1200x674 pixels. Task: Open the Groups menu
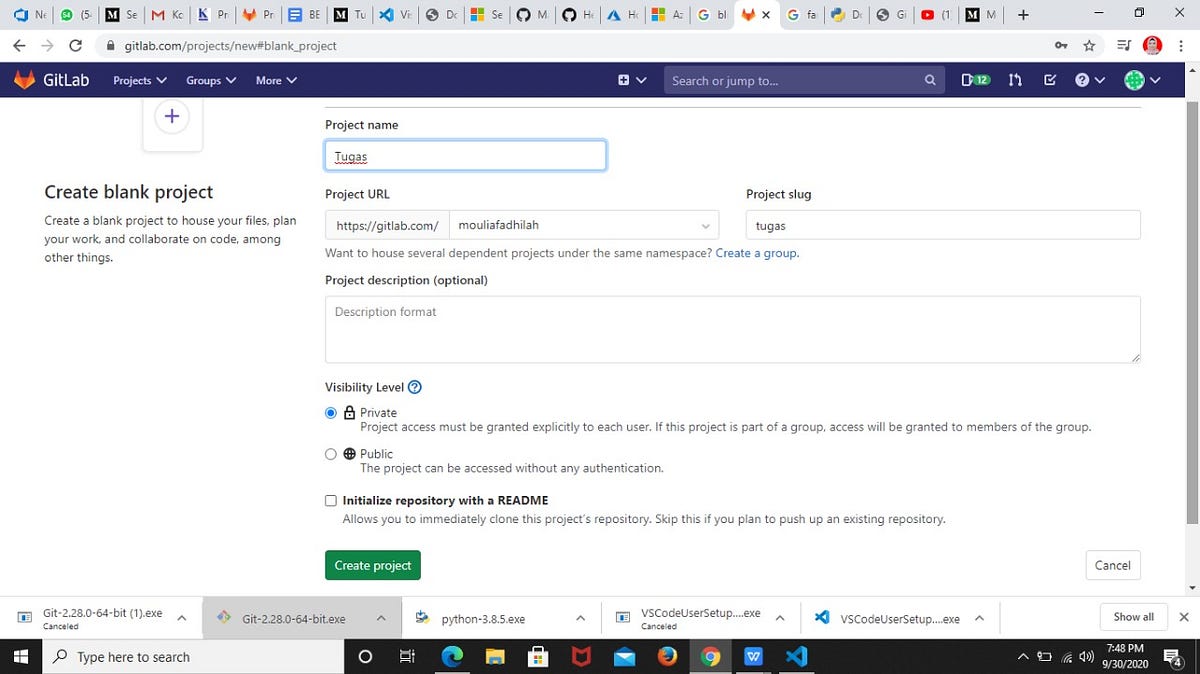pyautogui.click(x=210, y=80)
